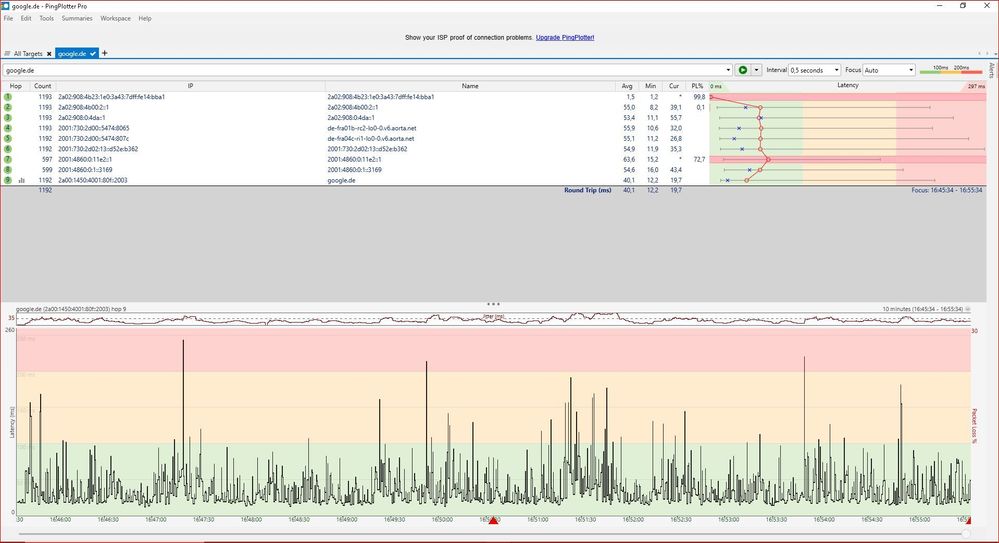Click the PingPlotter Pro app icon
The height and width of the screenshot is (543, 999).
pos(7,5)
